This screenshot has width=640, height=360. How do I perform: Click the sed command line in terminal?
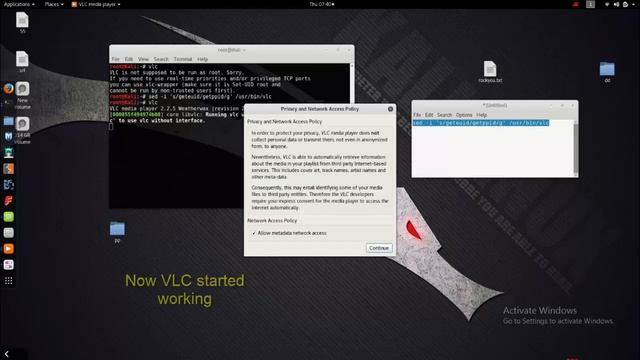point(191,97)
